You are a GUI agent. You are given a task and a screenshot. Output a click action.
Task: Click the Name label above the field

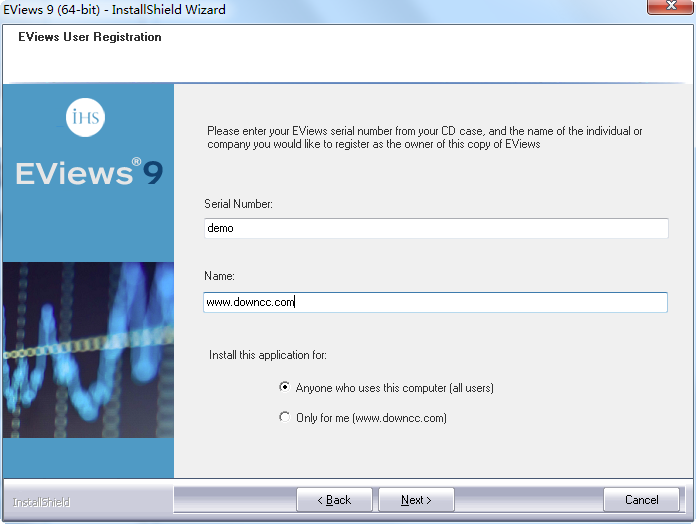tap(220, 275)
